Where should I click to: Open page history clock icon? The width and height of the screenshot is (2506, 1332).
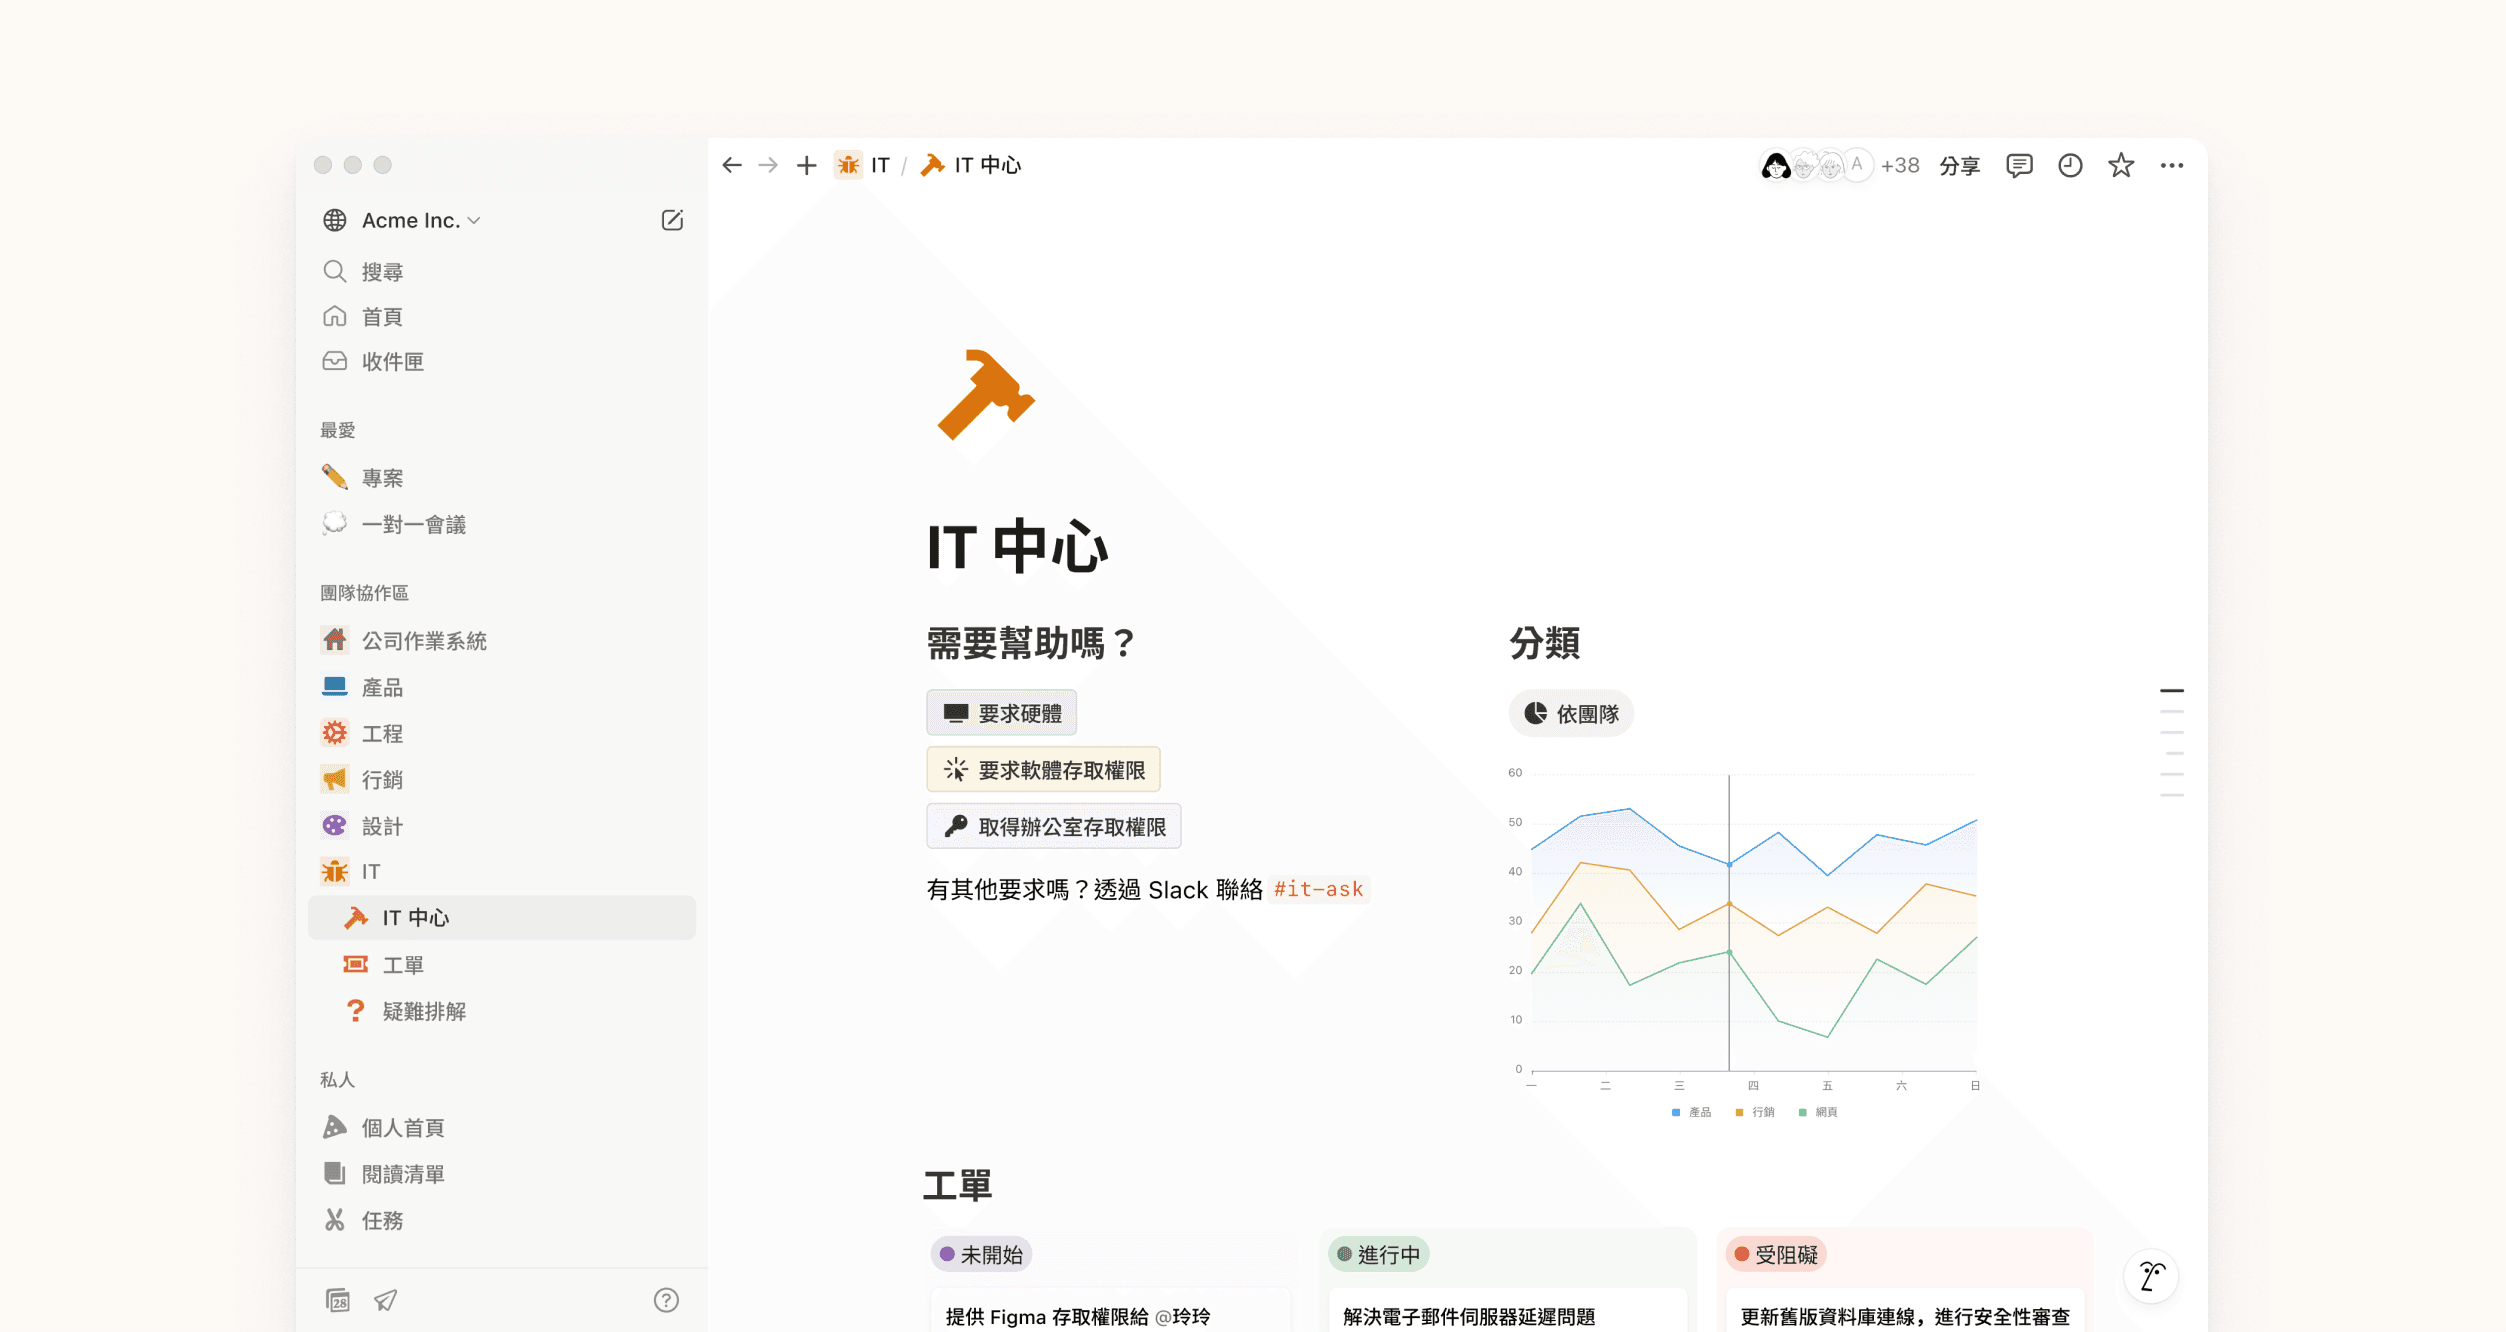coord(2070,165)
